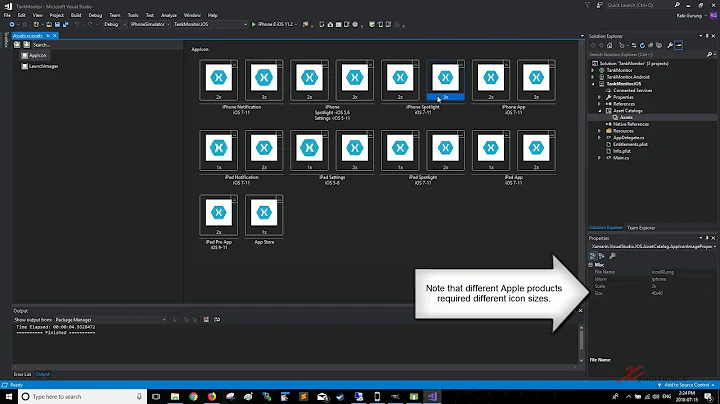Expand the TankMonitor.Android project node
Screen dimensions: 720x404
[593, 77]
